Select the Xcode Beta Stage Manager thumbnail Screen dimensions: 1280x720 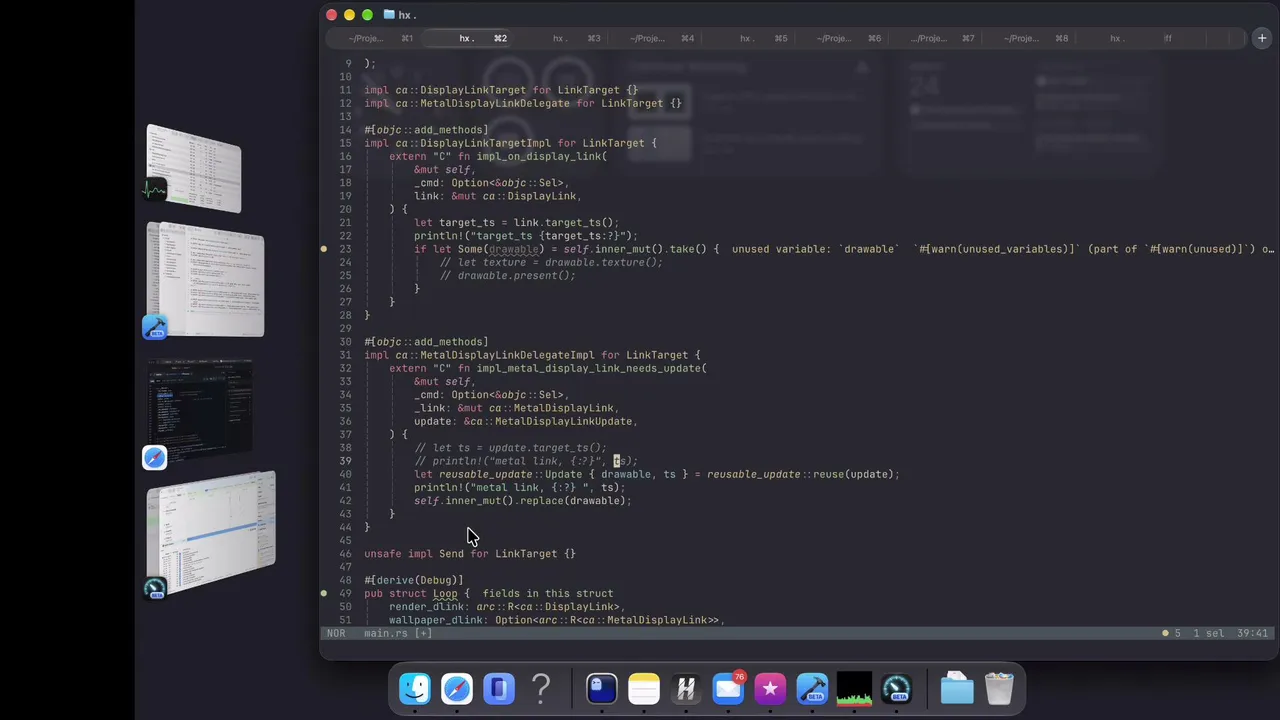(x=205, y=280)
